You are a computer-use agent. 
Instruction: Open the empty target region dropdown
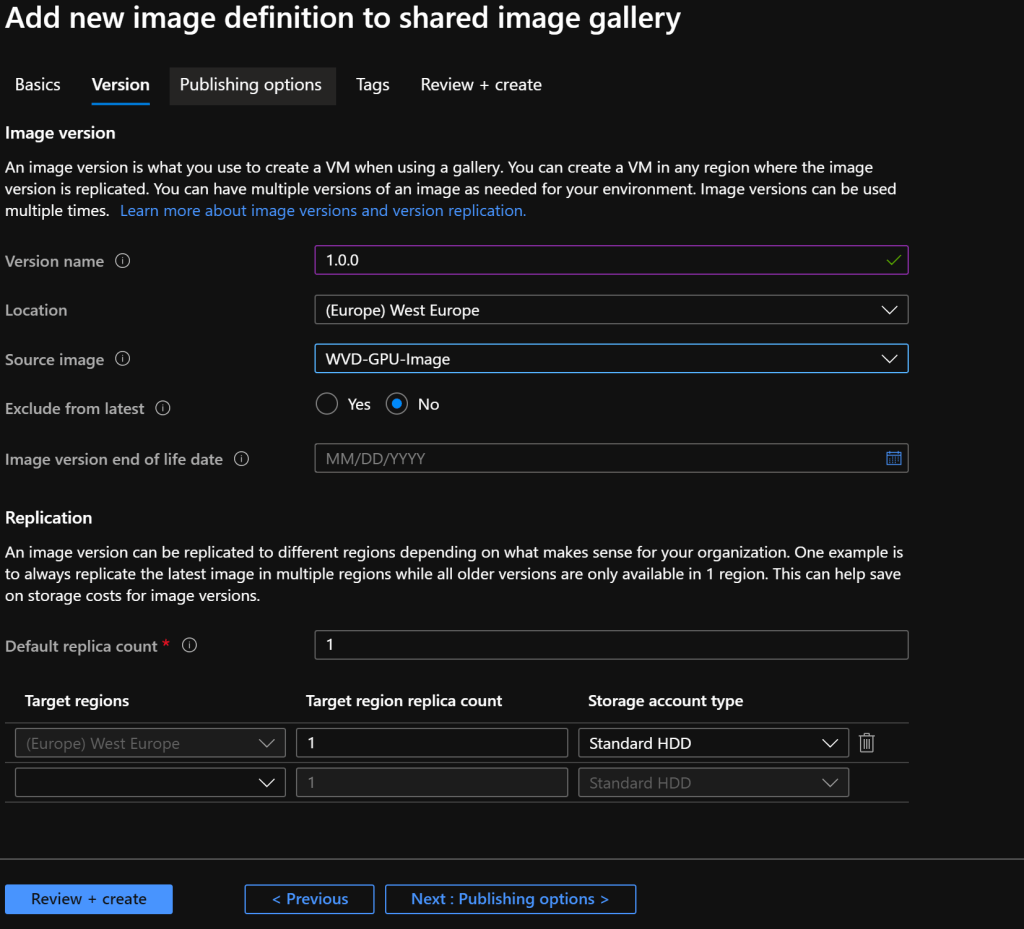point(150,783)
